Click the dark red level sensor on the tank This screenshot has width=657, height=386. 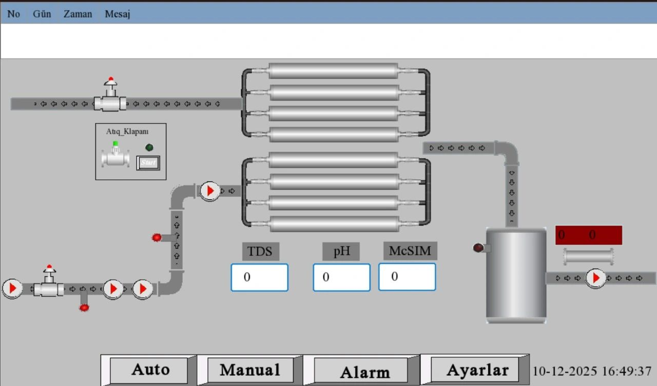[479, 248]
